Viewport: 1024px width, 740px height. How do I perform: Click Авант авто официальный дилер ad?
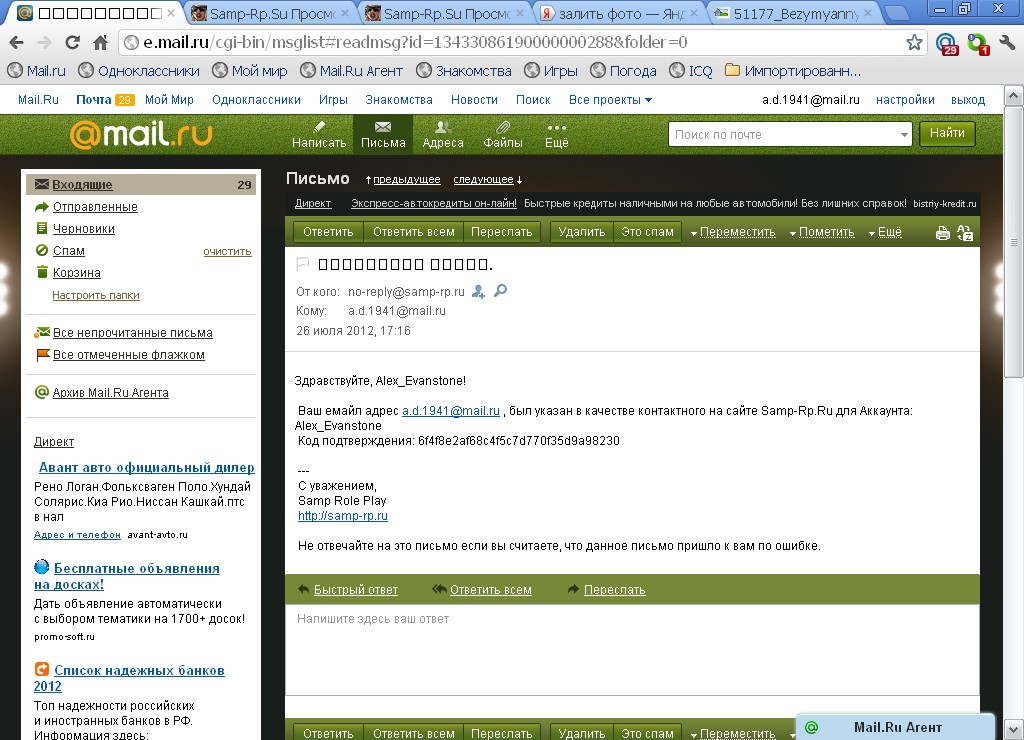(x=146, y=468)
